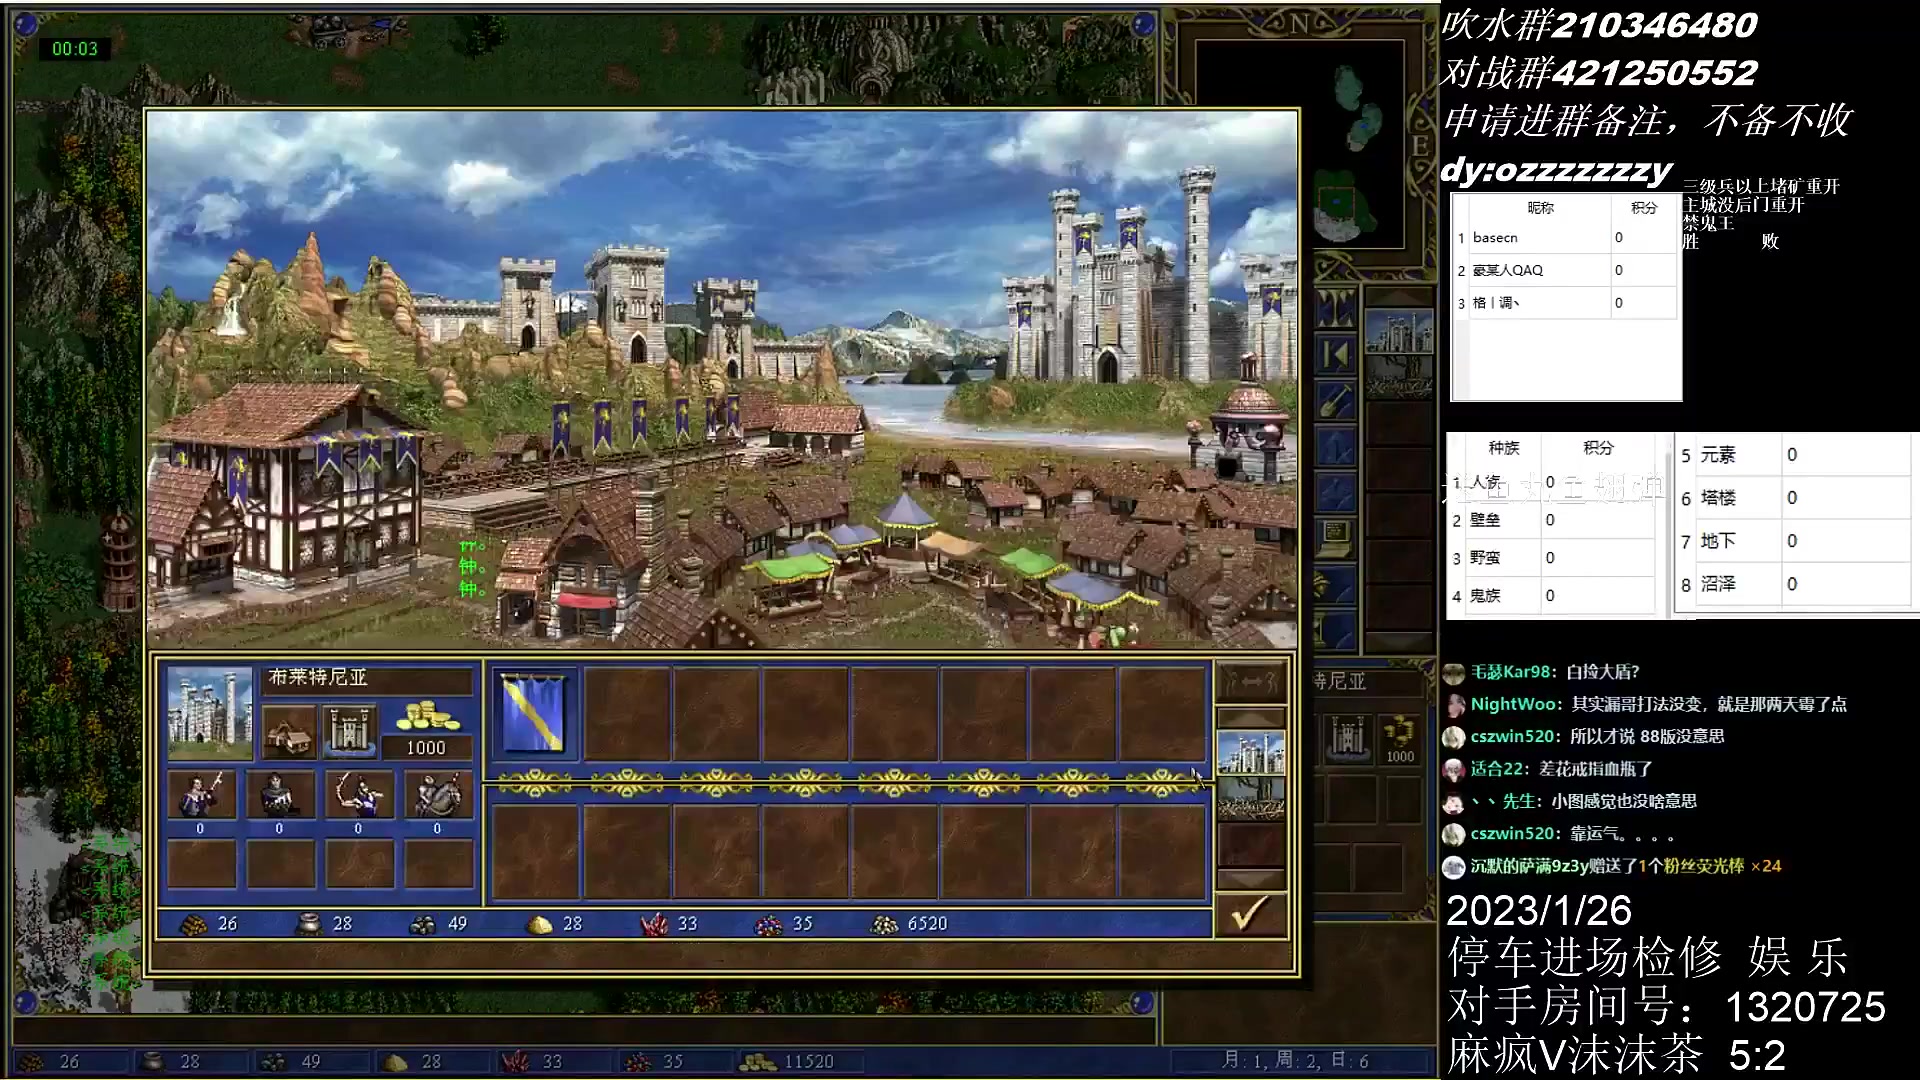Image resolution: width=1920 pixels, height=1080 pixels.
Task: Click gold pile icon showing 6520
Action: pos(885,924)
